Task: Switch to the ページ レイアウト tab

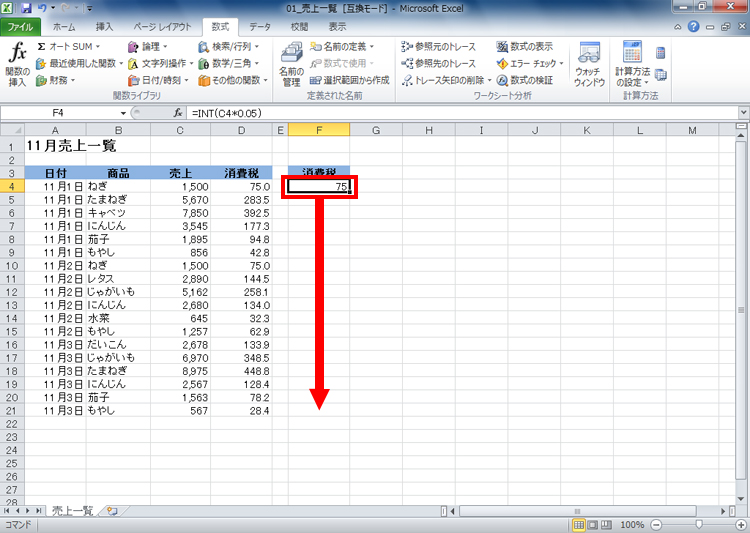Action: 162,27
